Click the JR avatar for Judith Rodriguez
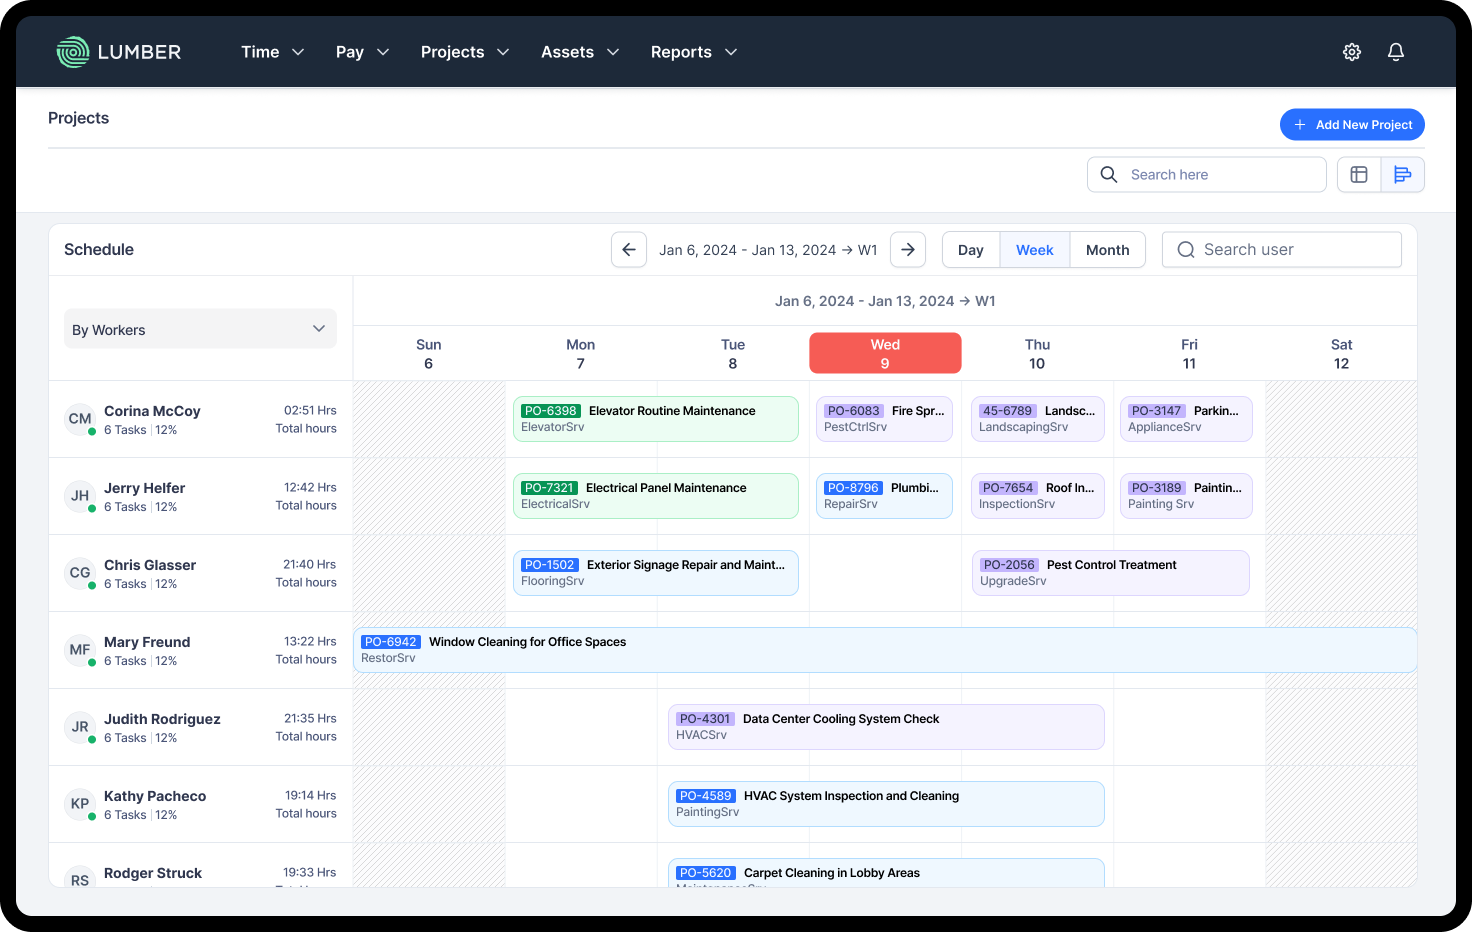Image resolution: width=1472 pixels, height=932 pixels. coord(80,727)
